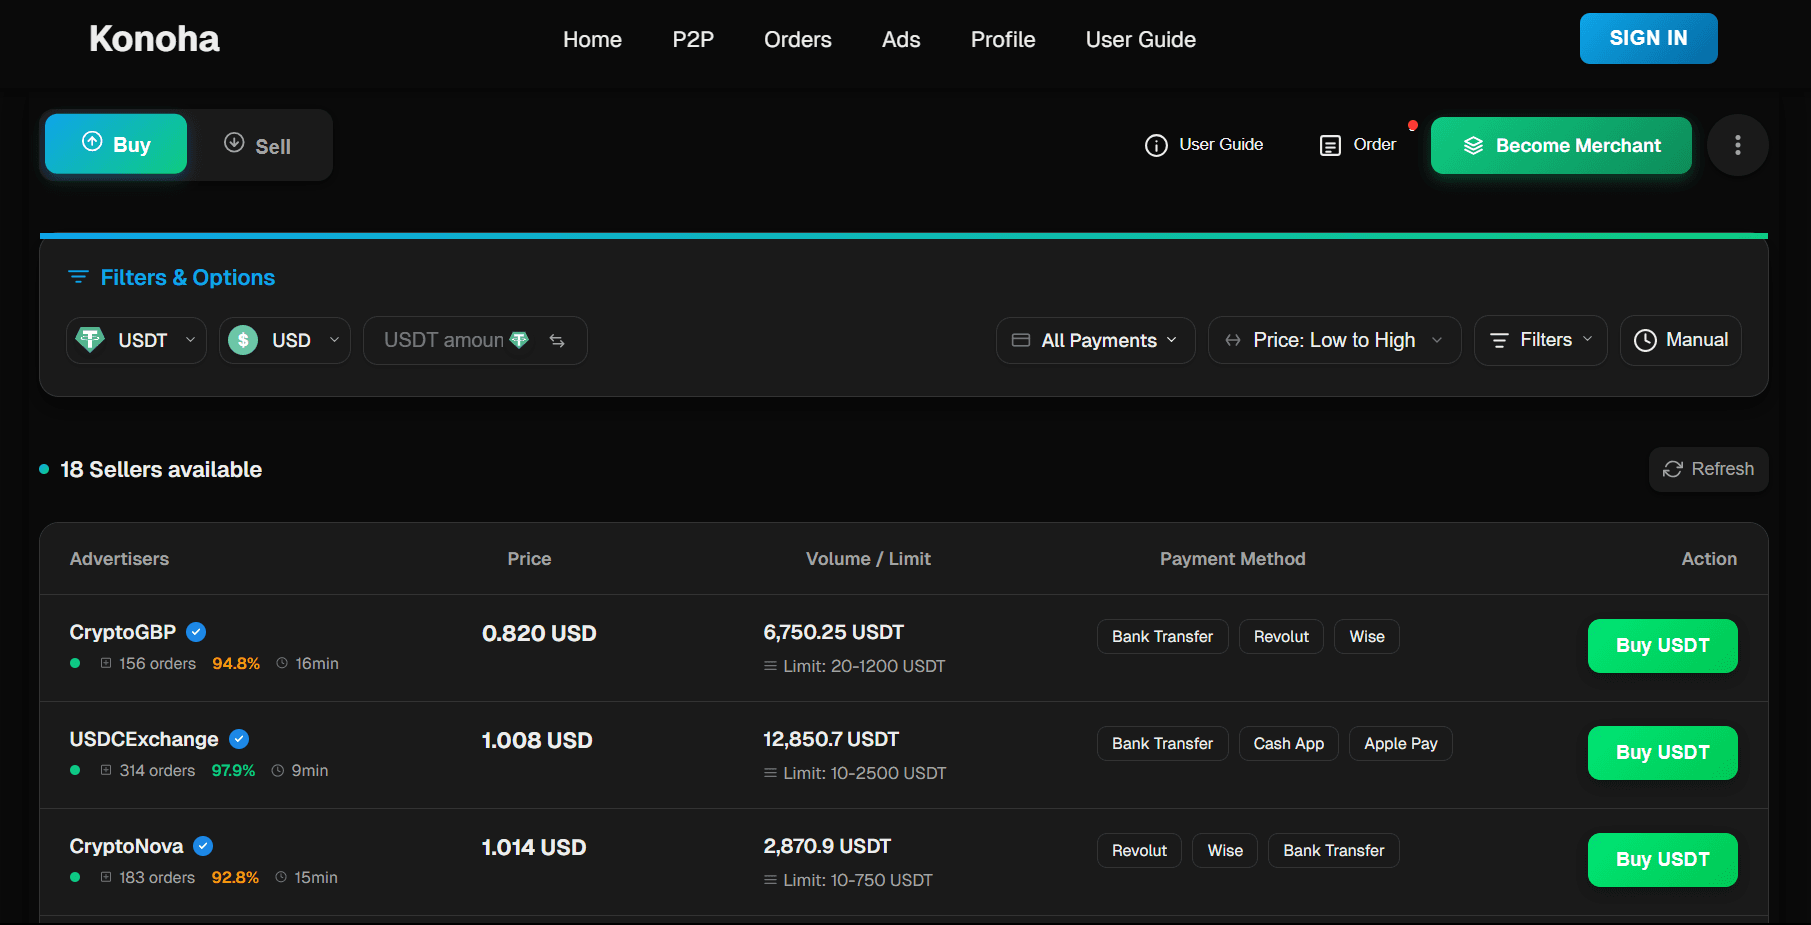
Task: Click the Order icon with red notification dot
Action: point(1330,145)
